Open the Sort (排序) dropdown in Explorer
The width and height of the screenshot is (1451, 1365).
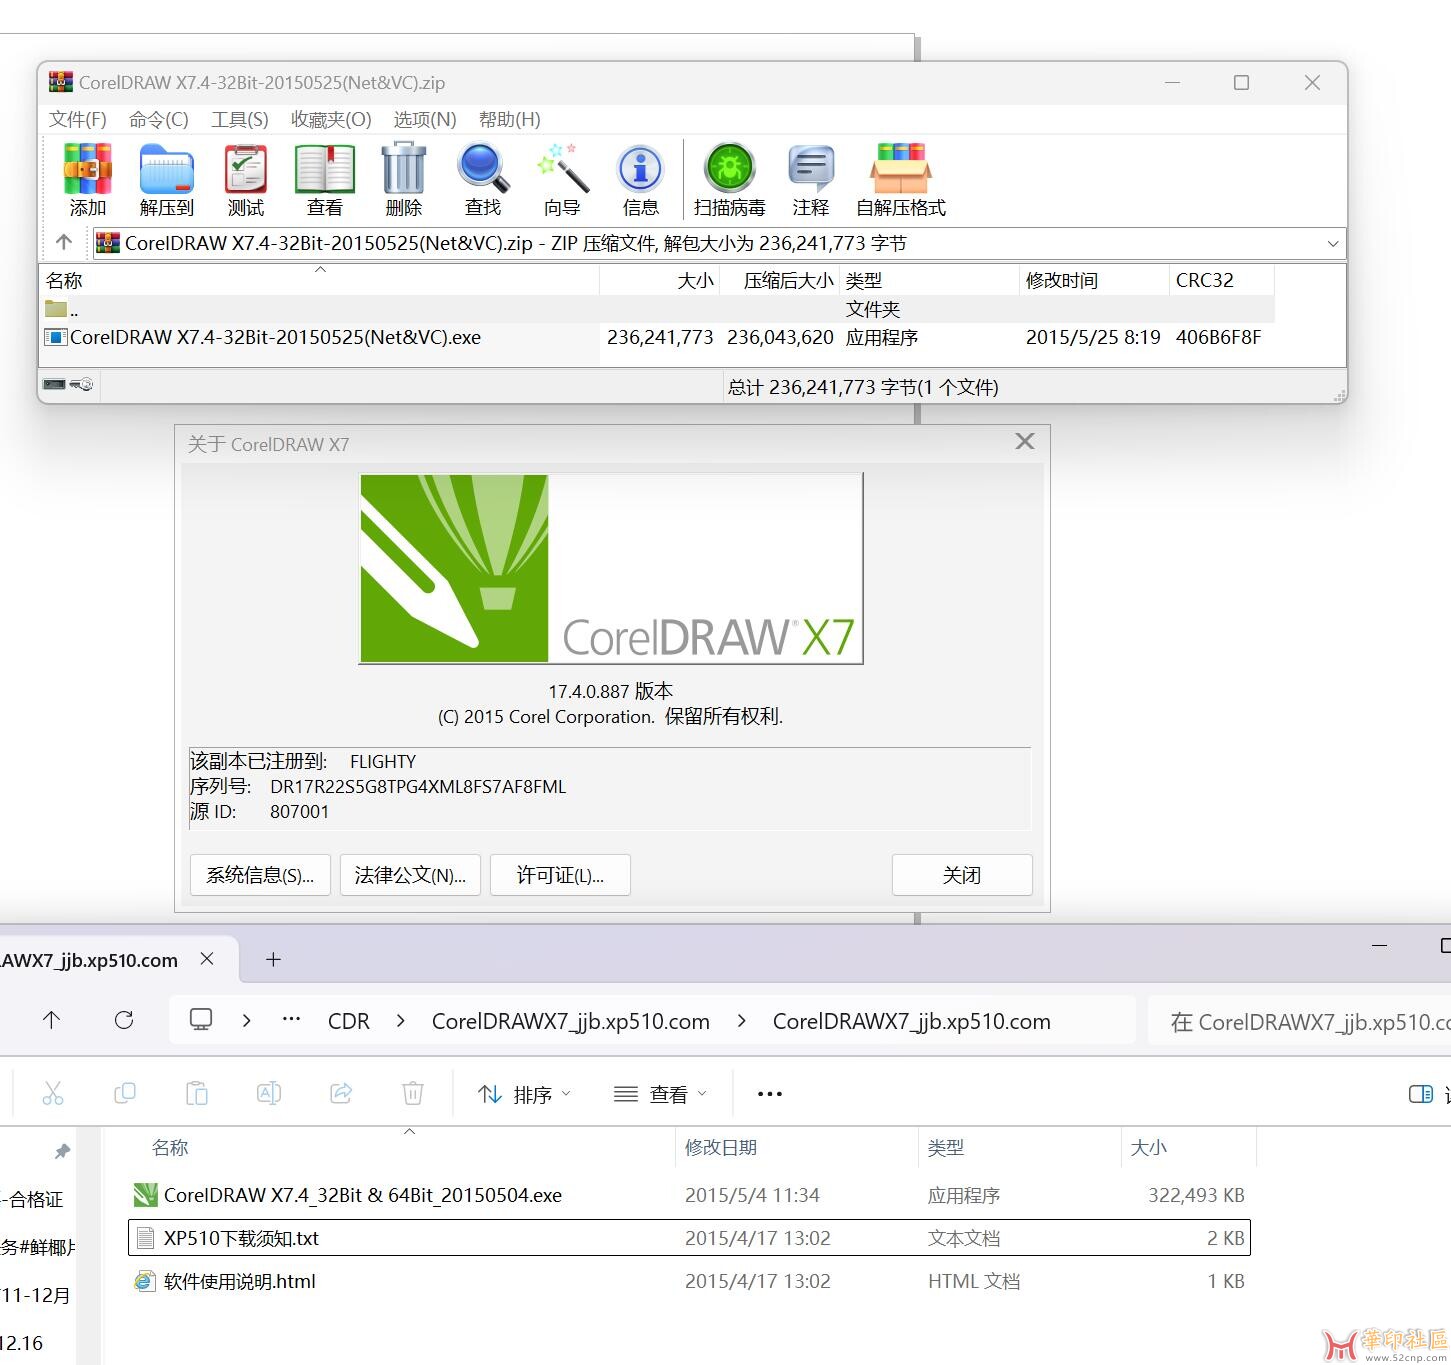pos(525,1094)
